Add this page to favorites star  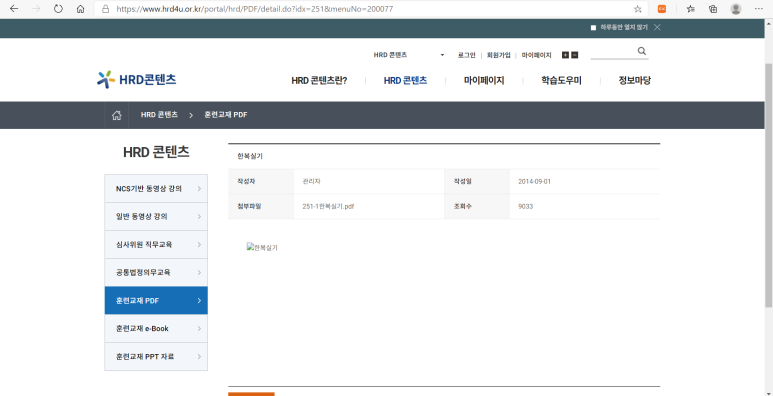(x=637, y=9)
